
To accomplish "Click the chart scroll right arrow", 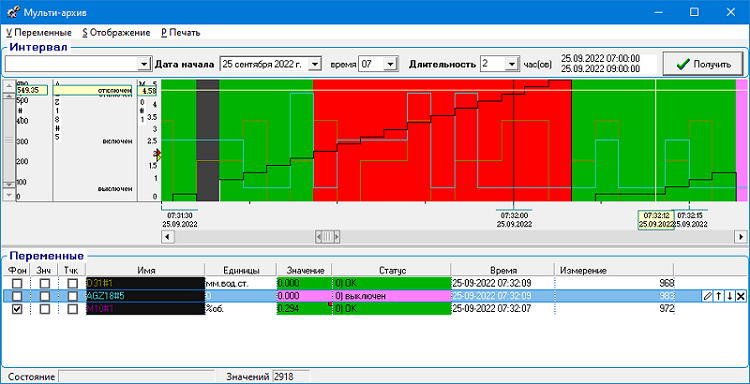I will tap(740, 236).
